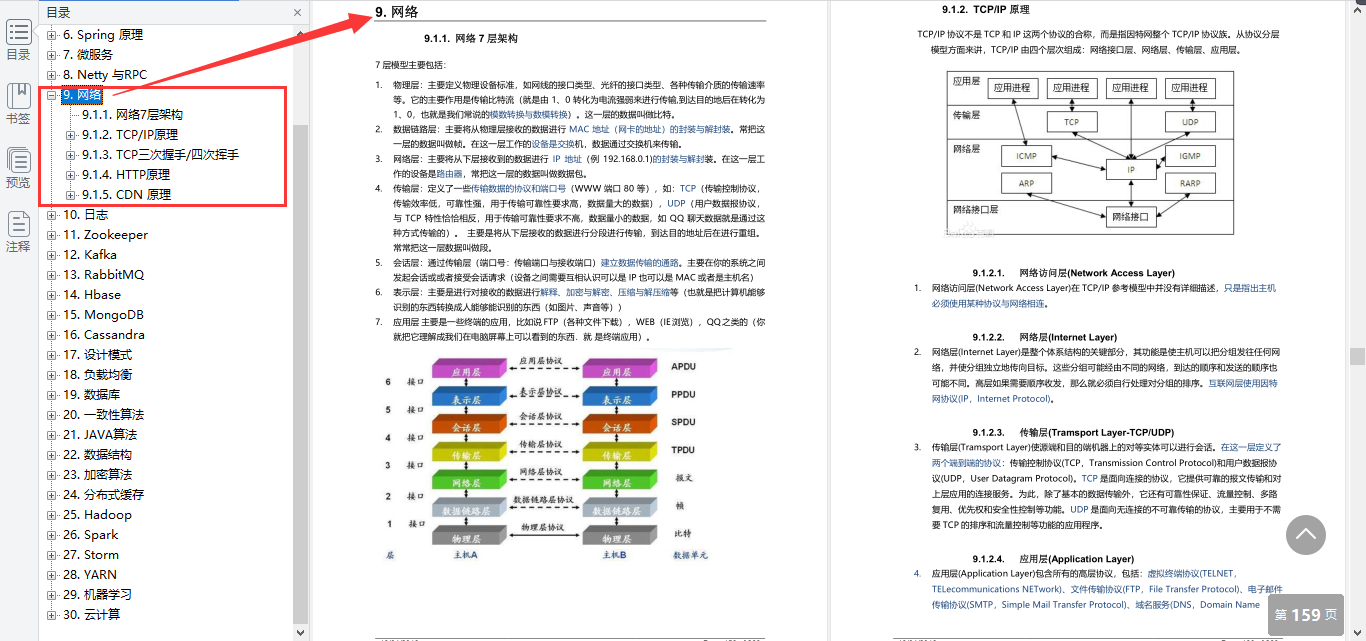Image resolution: width=1366 pixels, height=641 pixels.
Task: Expand the 7. 微服务 node
Action: coord(52,55)
